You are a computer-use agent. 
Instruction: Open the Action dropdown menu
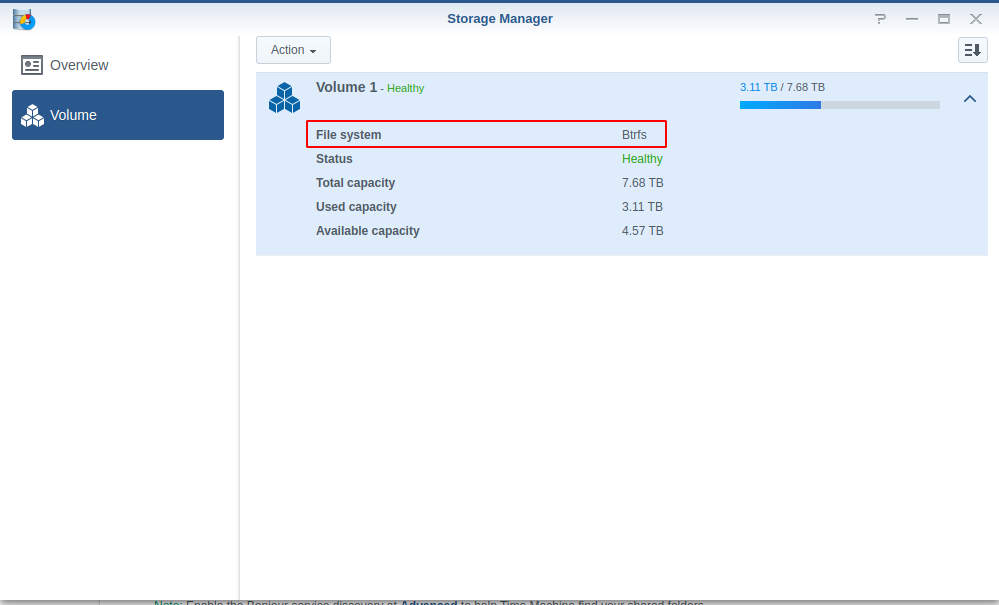pyautogui.click(x=293, y=50)
